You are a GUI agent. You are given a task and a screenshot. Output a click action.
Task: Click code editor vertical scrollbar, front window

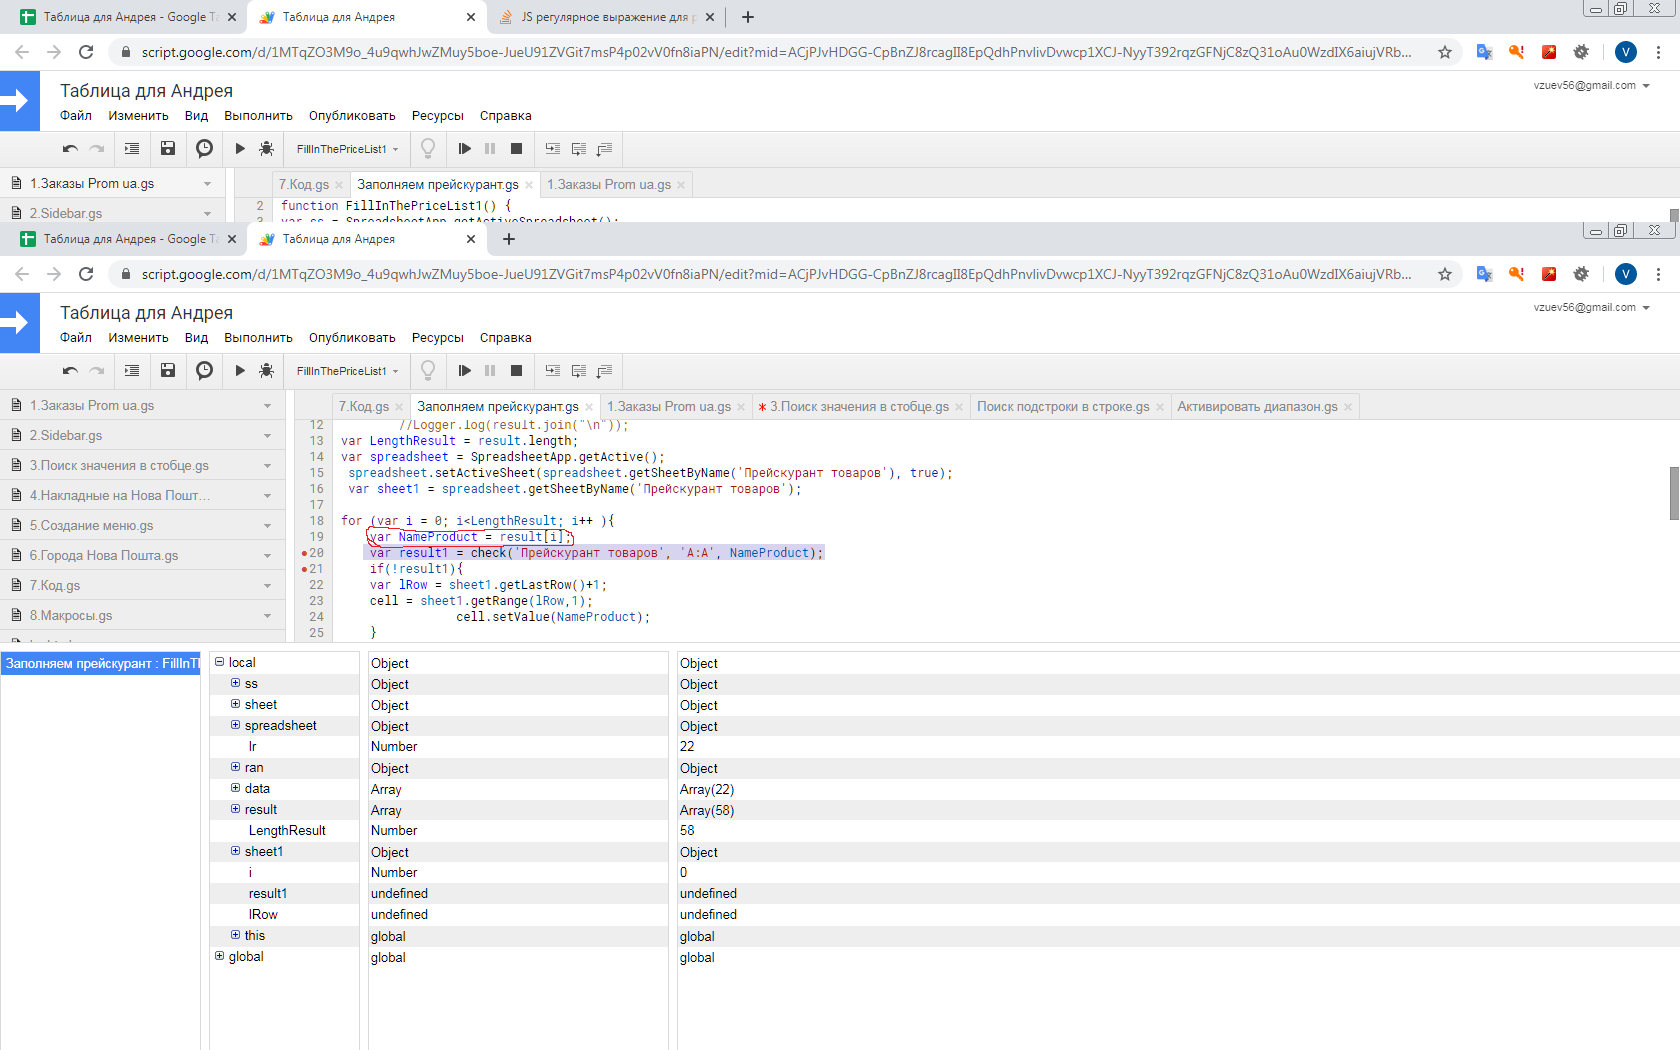[1674, 493]
